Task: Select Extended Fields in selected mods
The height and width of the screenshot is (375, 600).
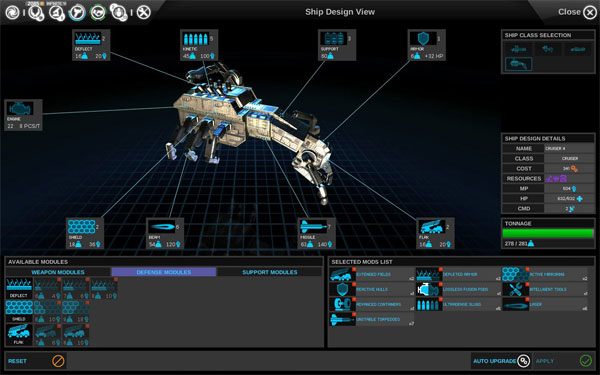Action: (372, 274)
